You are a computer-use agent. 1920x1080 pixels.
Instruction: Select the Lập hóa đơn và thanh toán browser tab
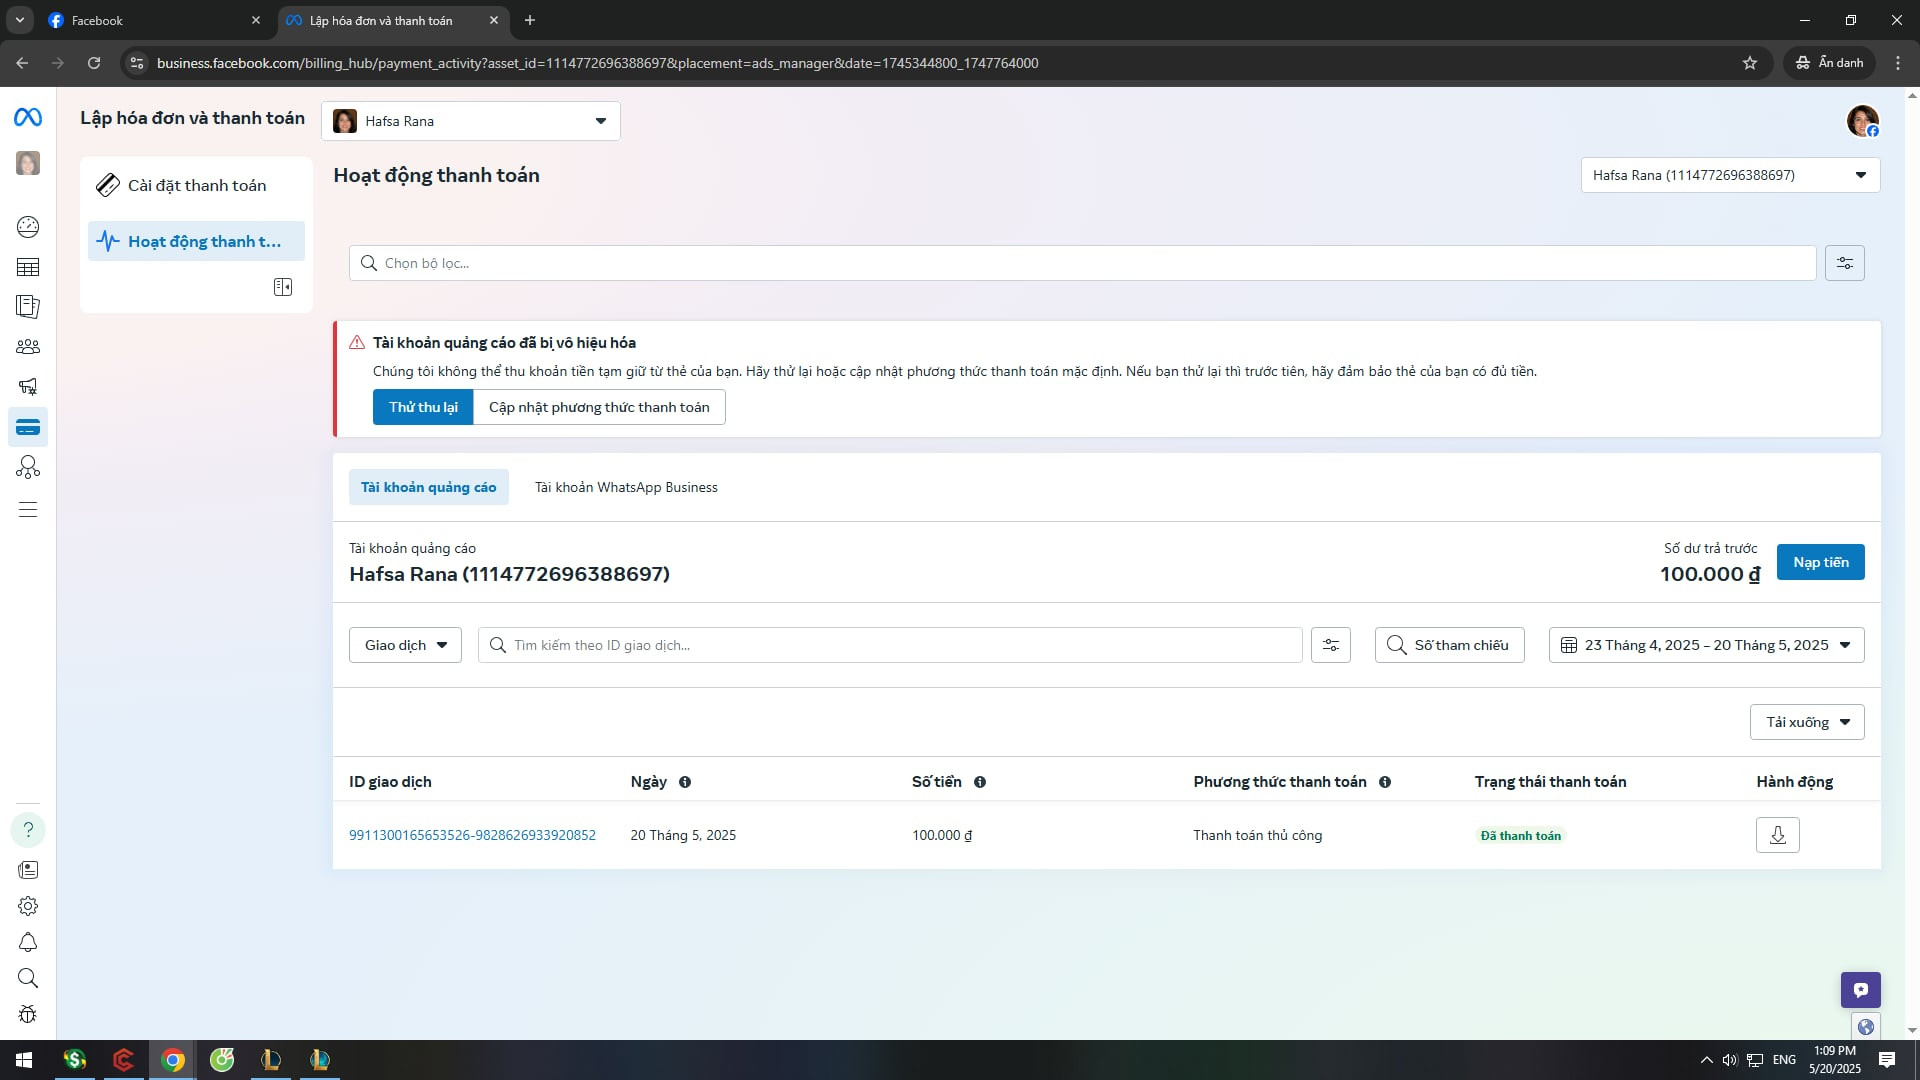tap(392, 20)
